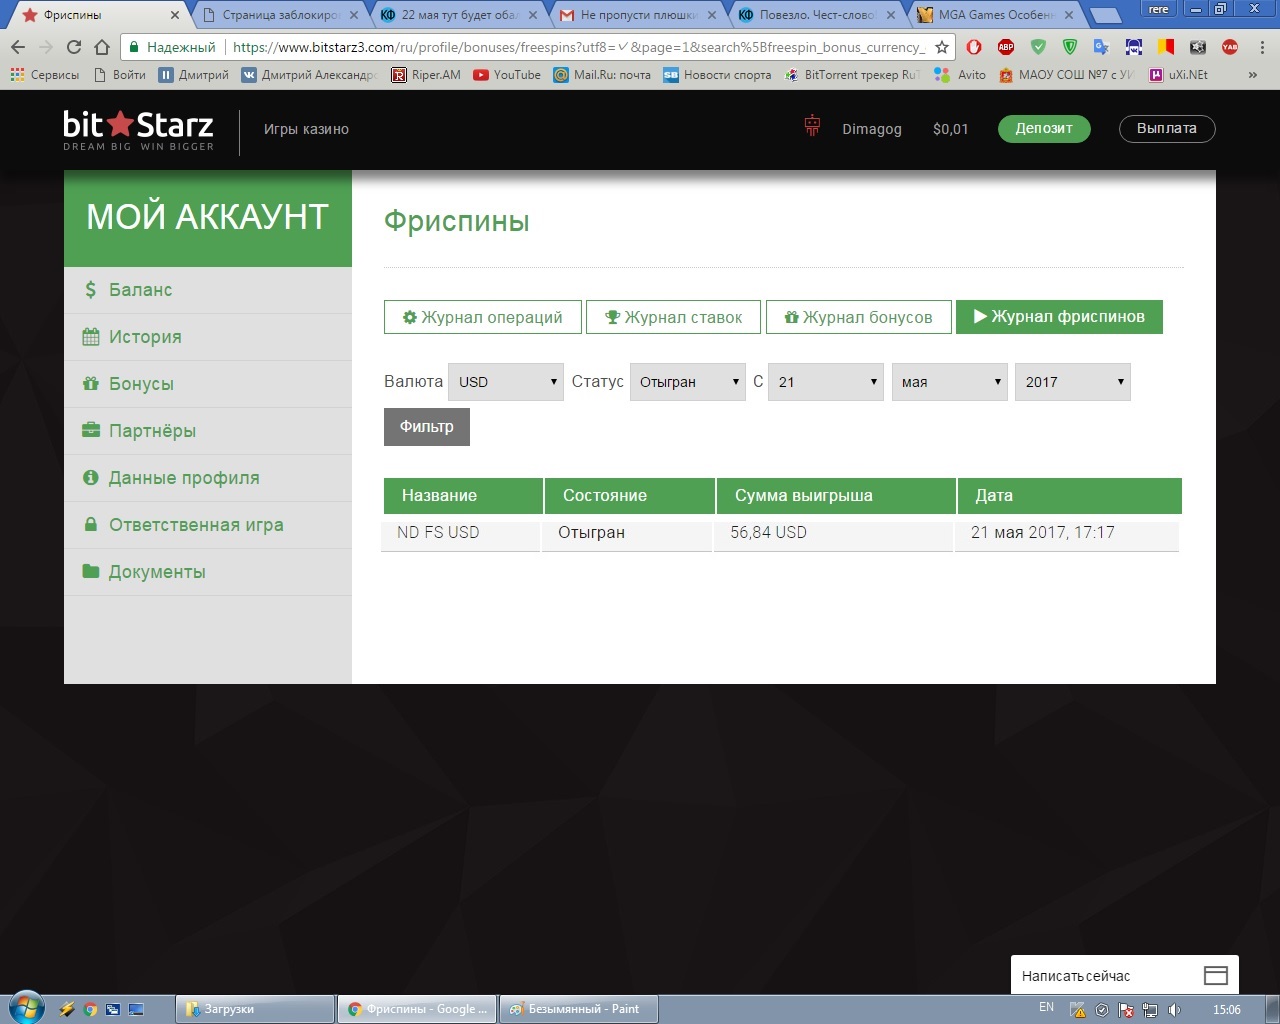The image size is (1280, 1024).
Task: Open Баланс in the account sidebar
Action: pyautogui.click(x=208, y=290)
